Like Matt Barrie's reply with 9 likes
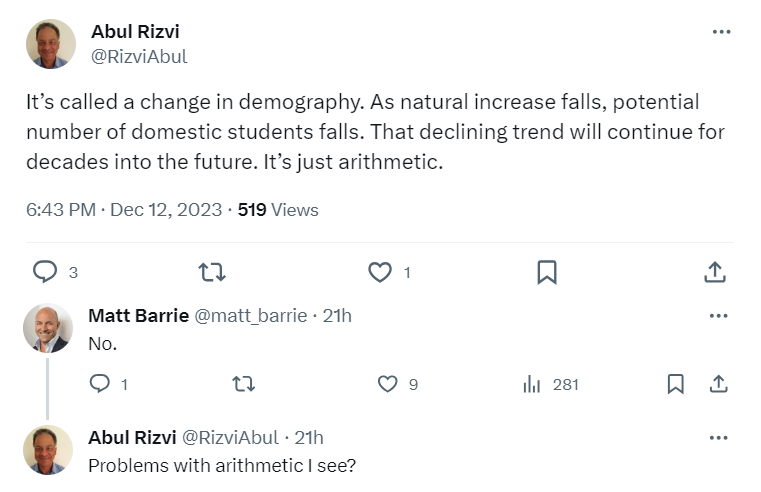Image resolution: width=761 pixels, height=492 pixels. coord(388,384)
